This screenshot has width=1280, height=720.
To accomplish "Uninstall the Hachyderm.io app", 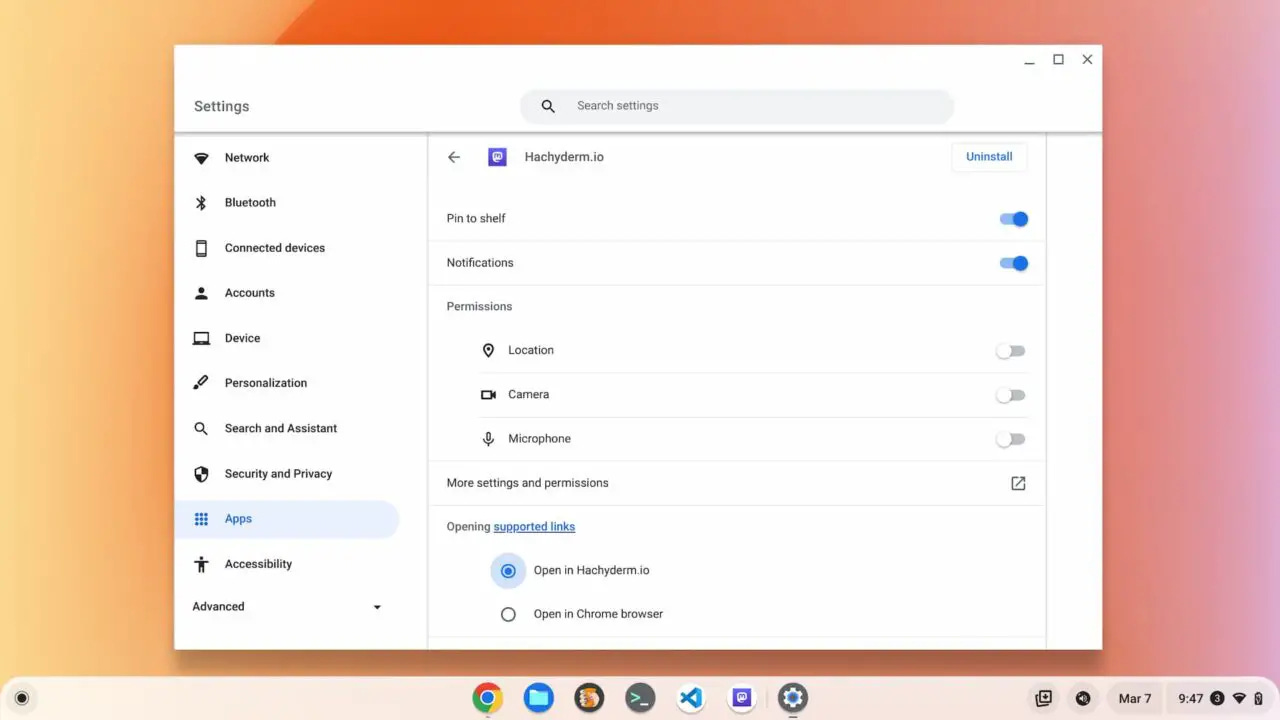I will tap(989, 157).
